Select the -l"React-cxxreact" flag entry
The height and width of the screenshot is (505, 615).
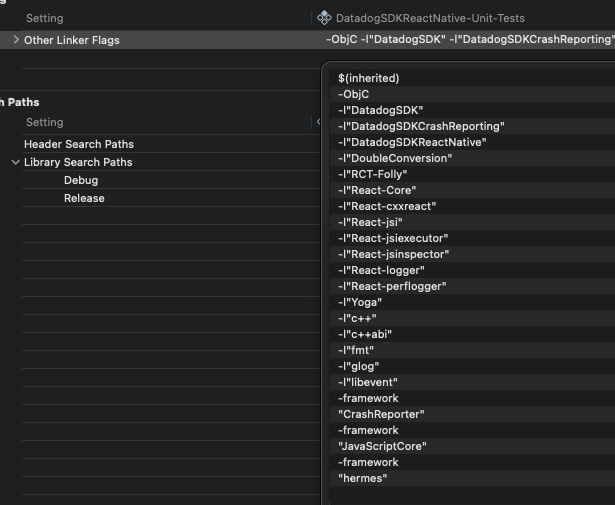(472, 206)
